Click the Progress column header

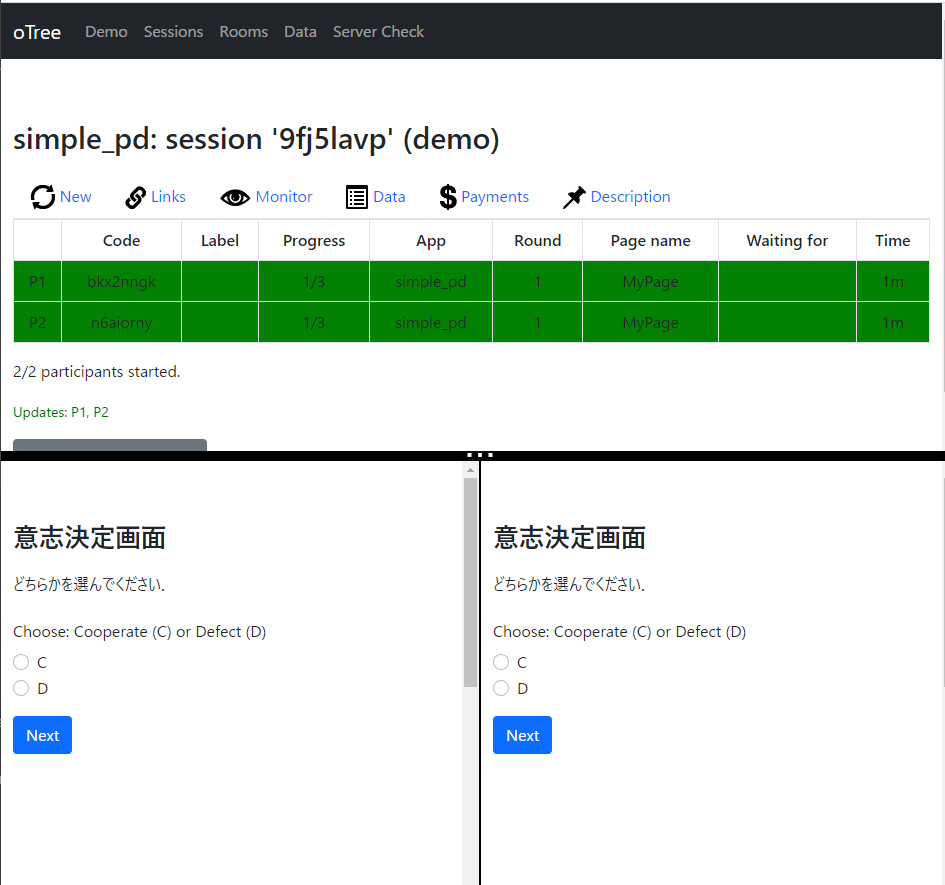314,241
